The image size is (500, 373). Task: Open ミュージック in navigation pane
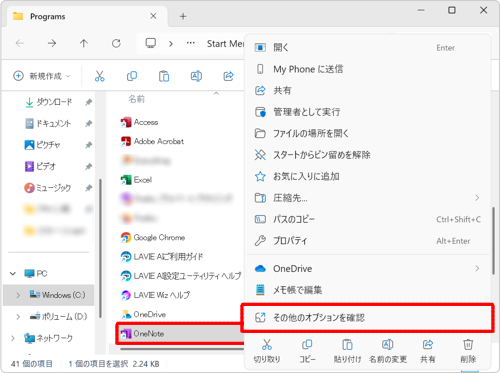[49, 188]
